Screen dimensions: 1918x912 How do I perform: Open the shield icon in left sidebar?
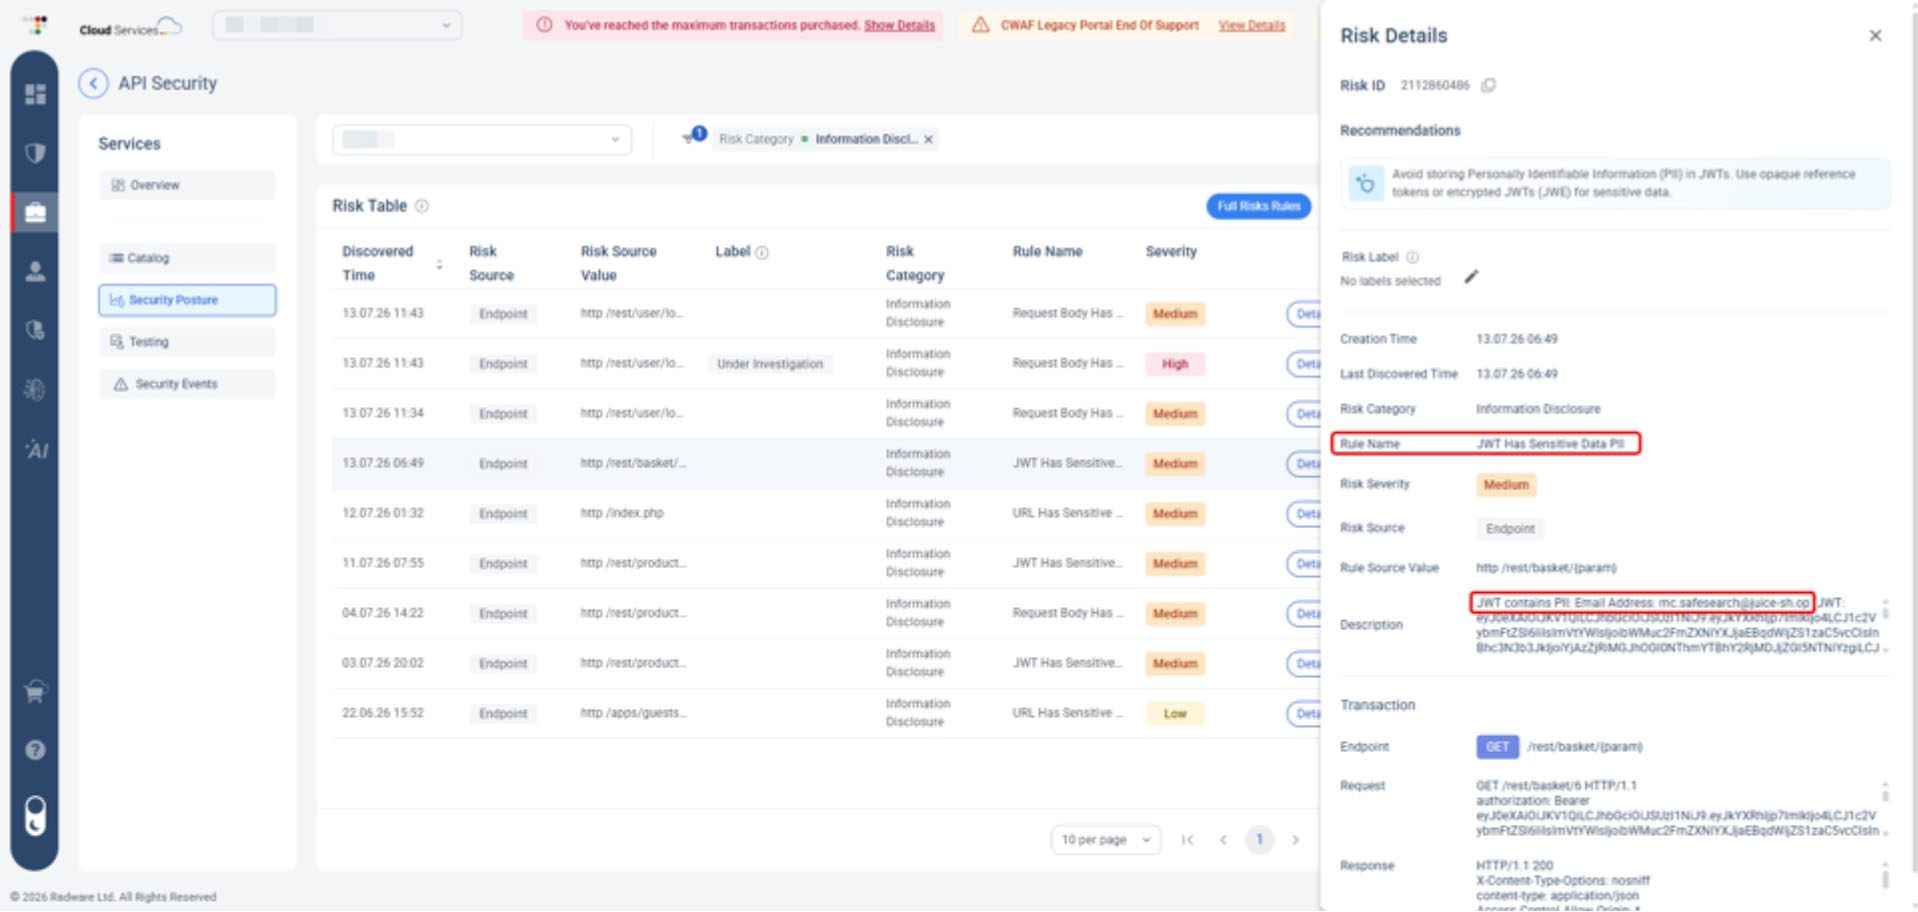[x=35, y=153]
